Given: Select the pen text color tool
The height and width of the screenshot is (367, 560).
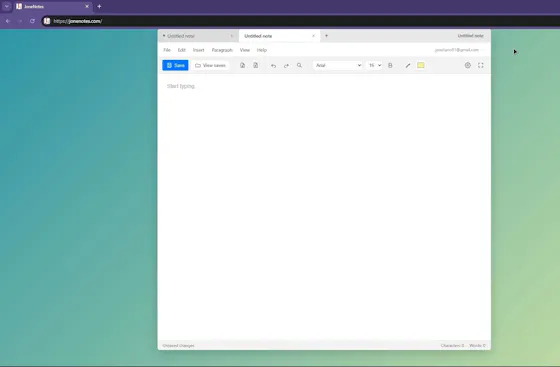Looking at the screenshot, I should pos(408,65).
